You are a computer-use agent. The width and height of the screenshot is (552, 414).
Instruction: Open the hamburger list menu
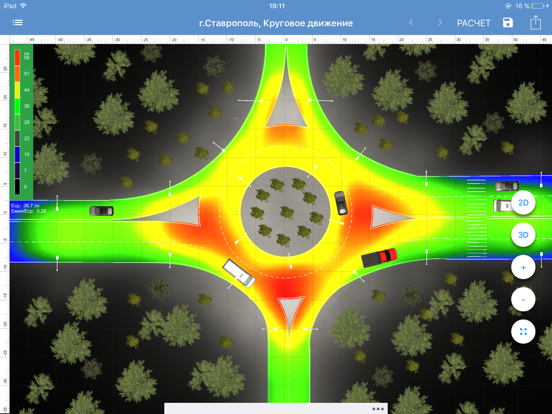tap(17, 23)
